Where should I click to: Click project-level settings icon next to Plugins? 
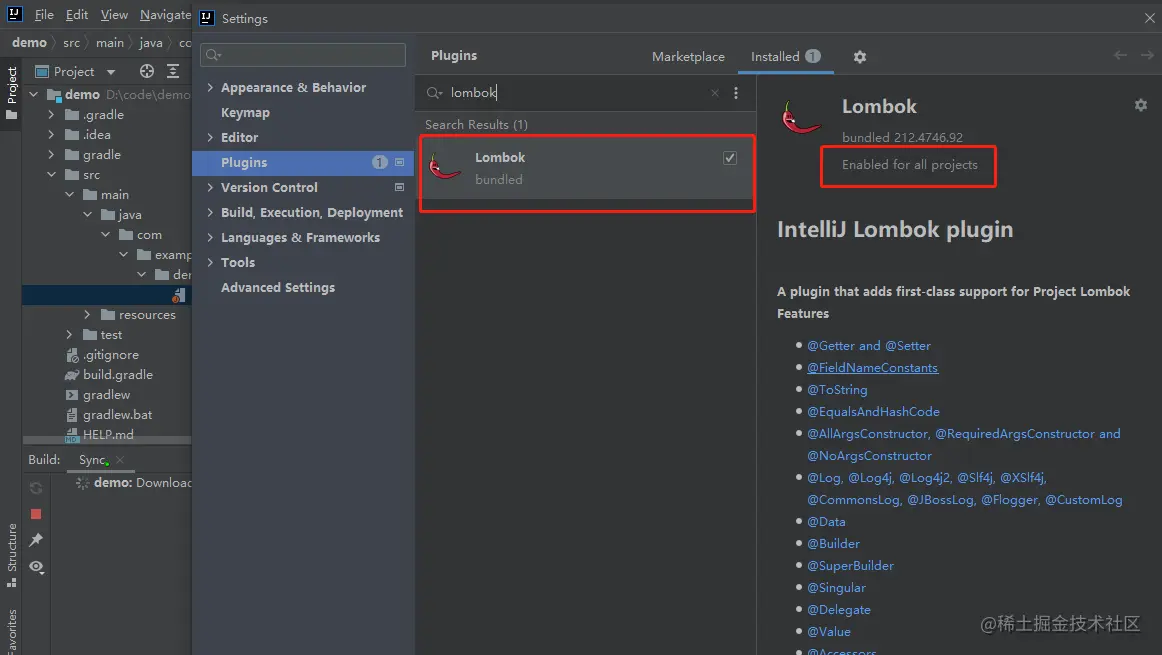(399, 162)
